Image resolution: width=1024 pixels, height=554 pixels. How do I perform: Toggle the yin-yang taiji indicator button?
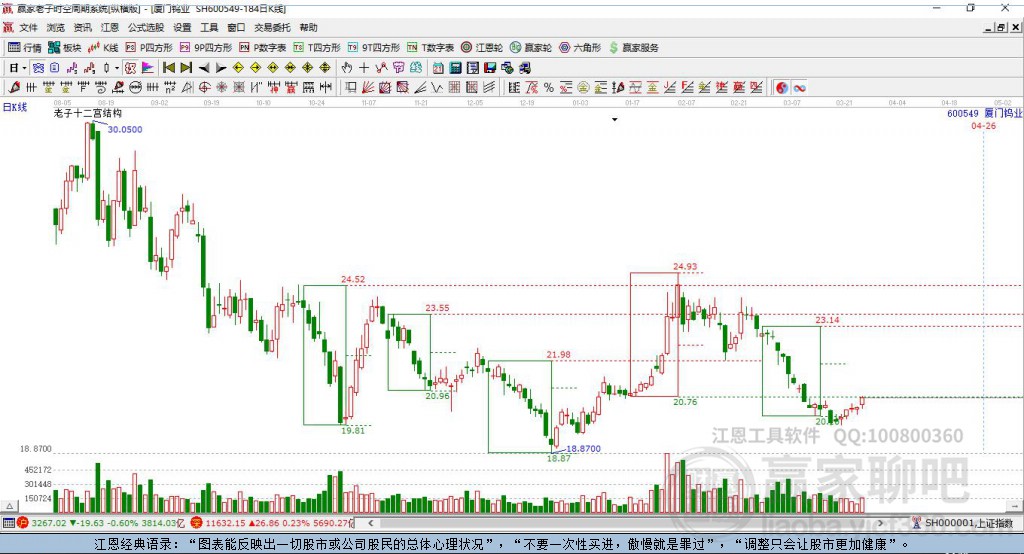pyautogui.click(x=782, y=88)
